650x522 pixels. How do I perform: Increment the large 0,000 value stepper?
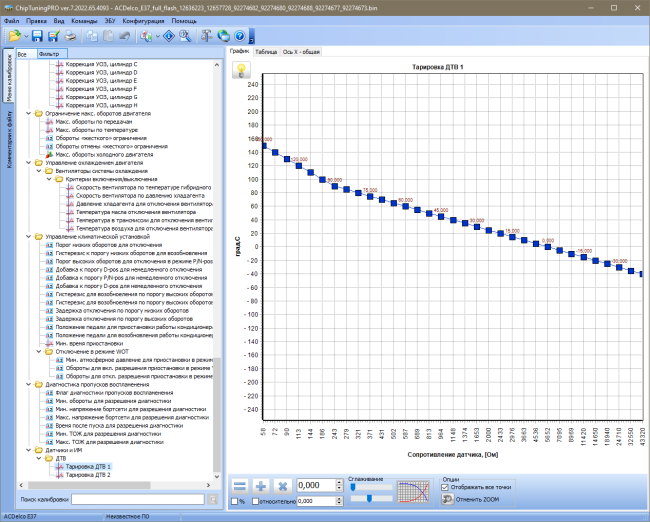coord(340,482)
